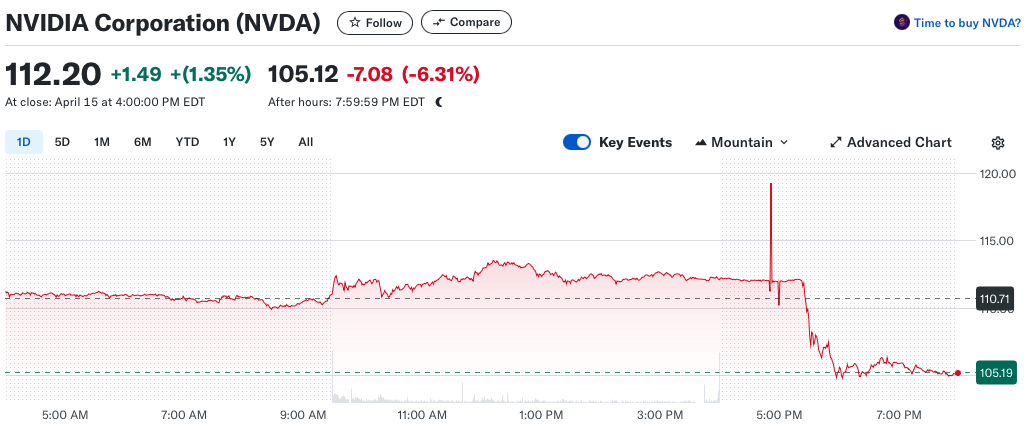
Task: Open the Time to buy NVDA? link
Action: click(967, 22)
